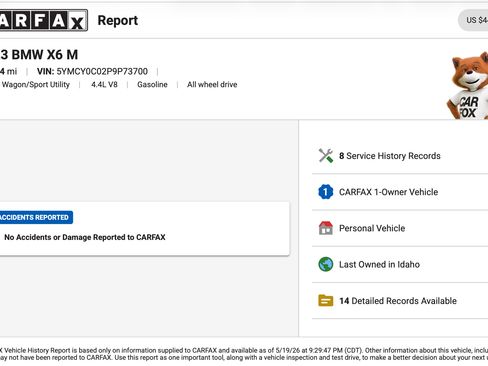Click the house Personal Vehicle icon
Viewport: 488px width, 366px height.
[x=326, y=228]
